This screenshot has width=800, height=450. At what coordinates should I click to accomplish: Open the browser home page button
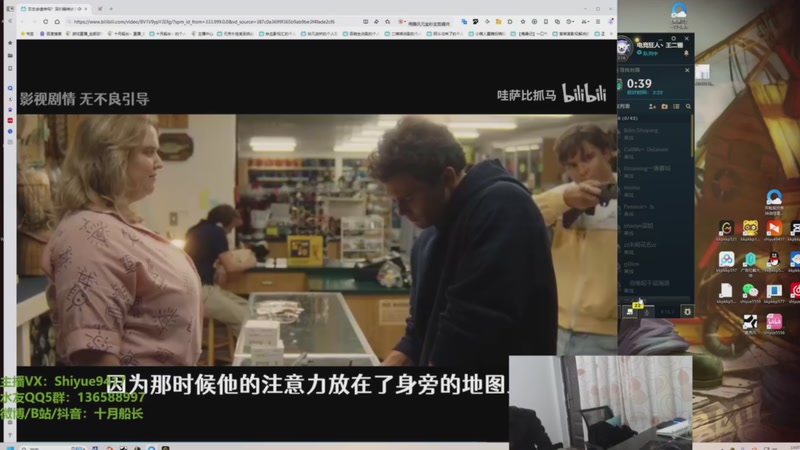click(57, 22)
